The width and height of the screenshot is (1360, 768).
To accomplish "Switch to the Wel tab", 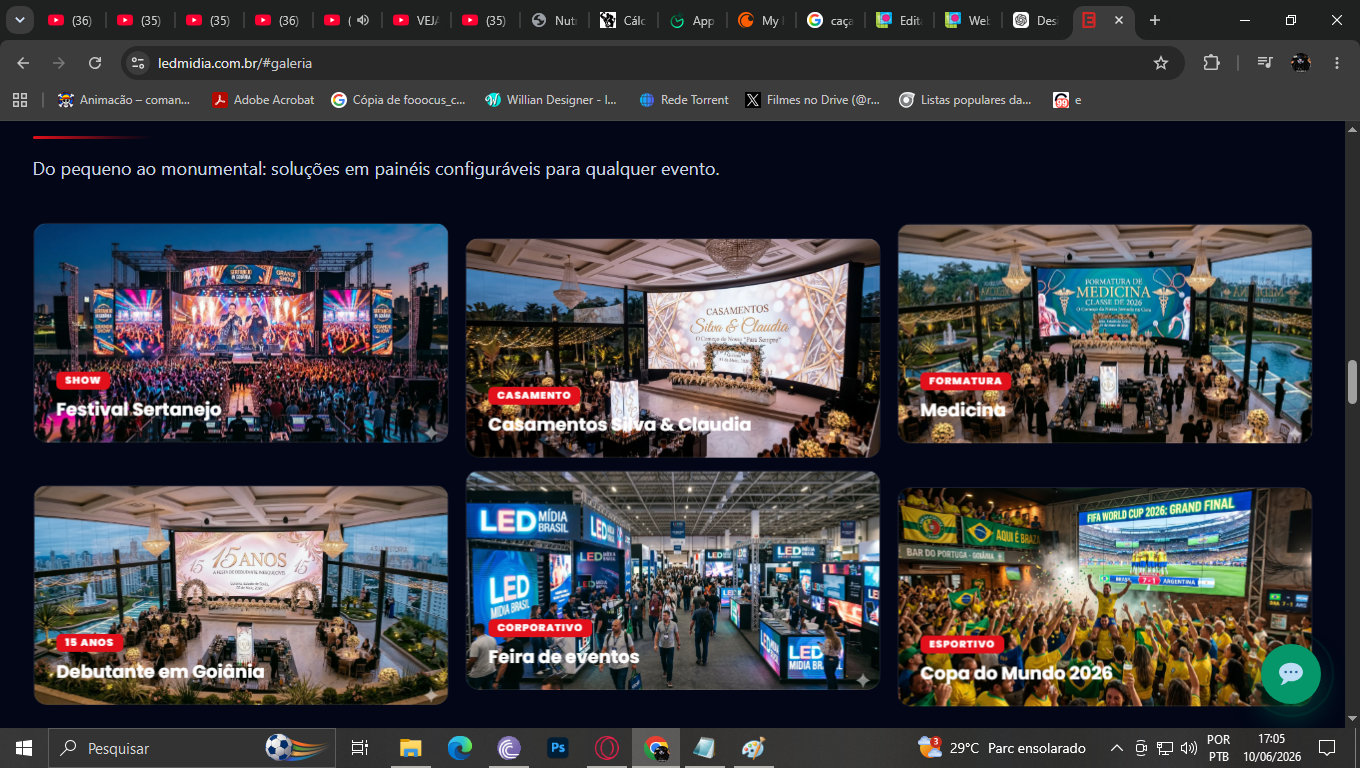I will tap(967, 20).
